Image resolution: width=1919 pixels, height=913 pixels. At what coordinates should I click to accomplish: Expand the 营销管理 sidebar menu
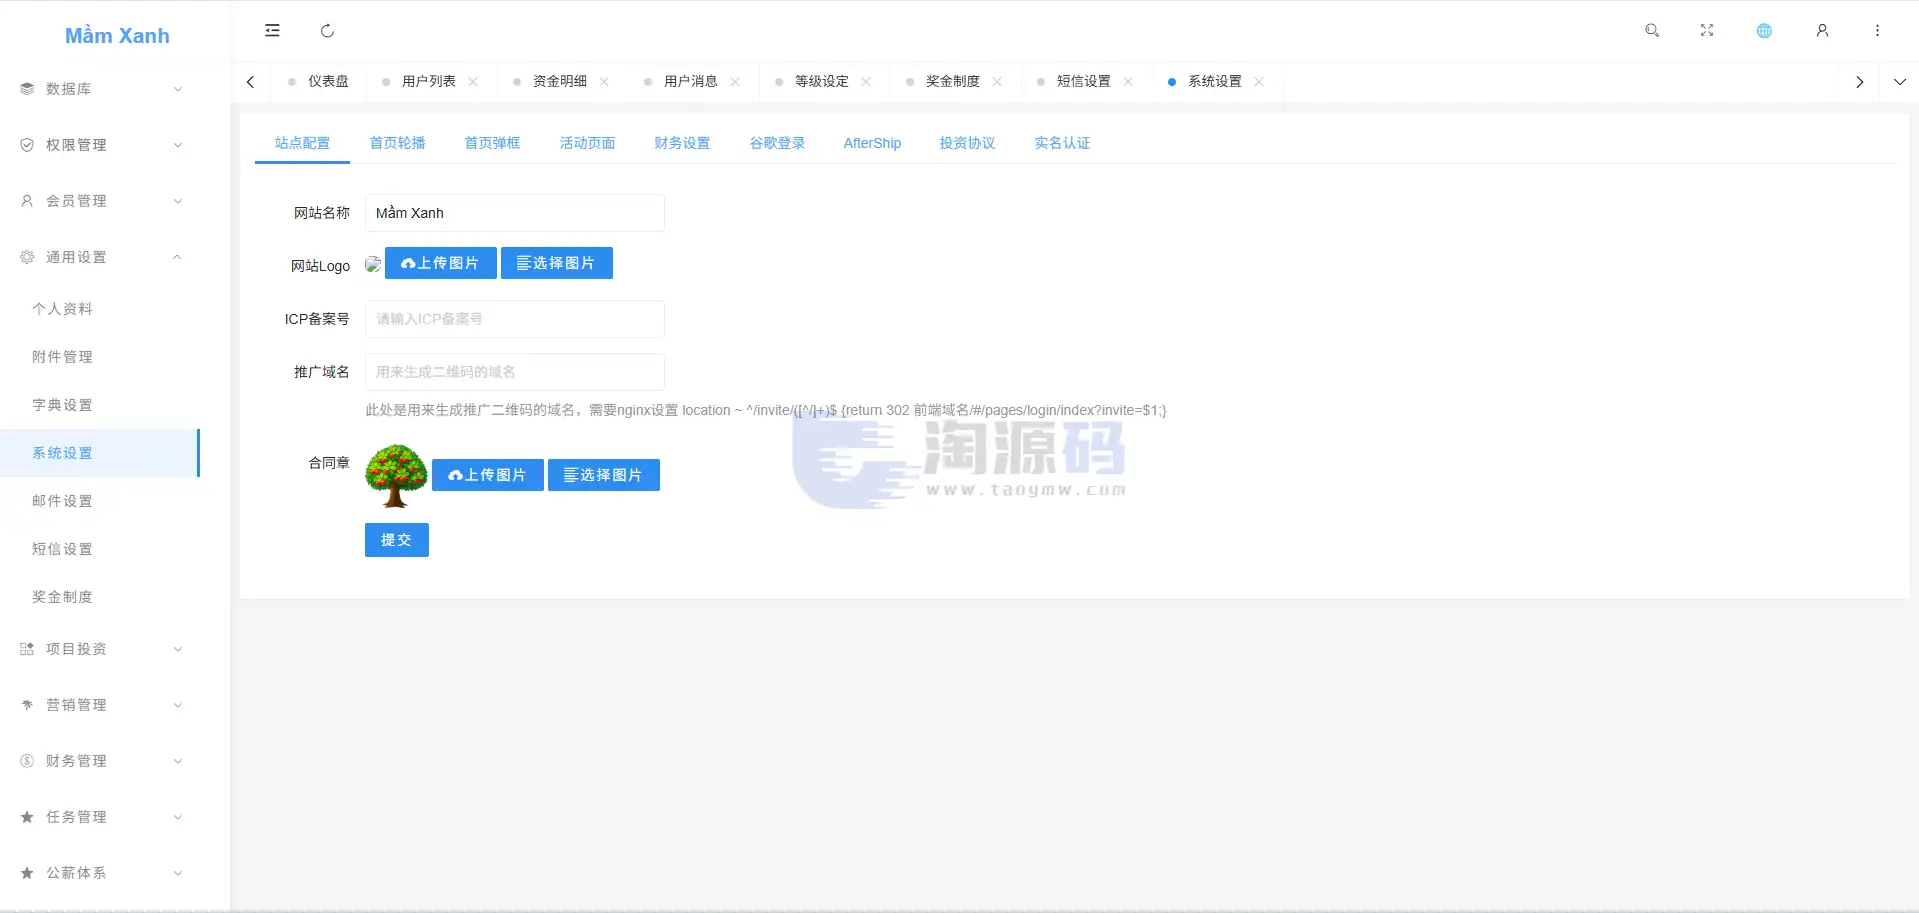[100, 705]
